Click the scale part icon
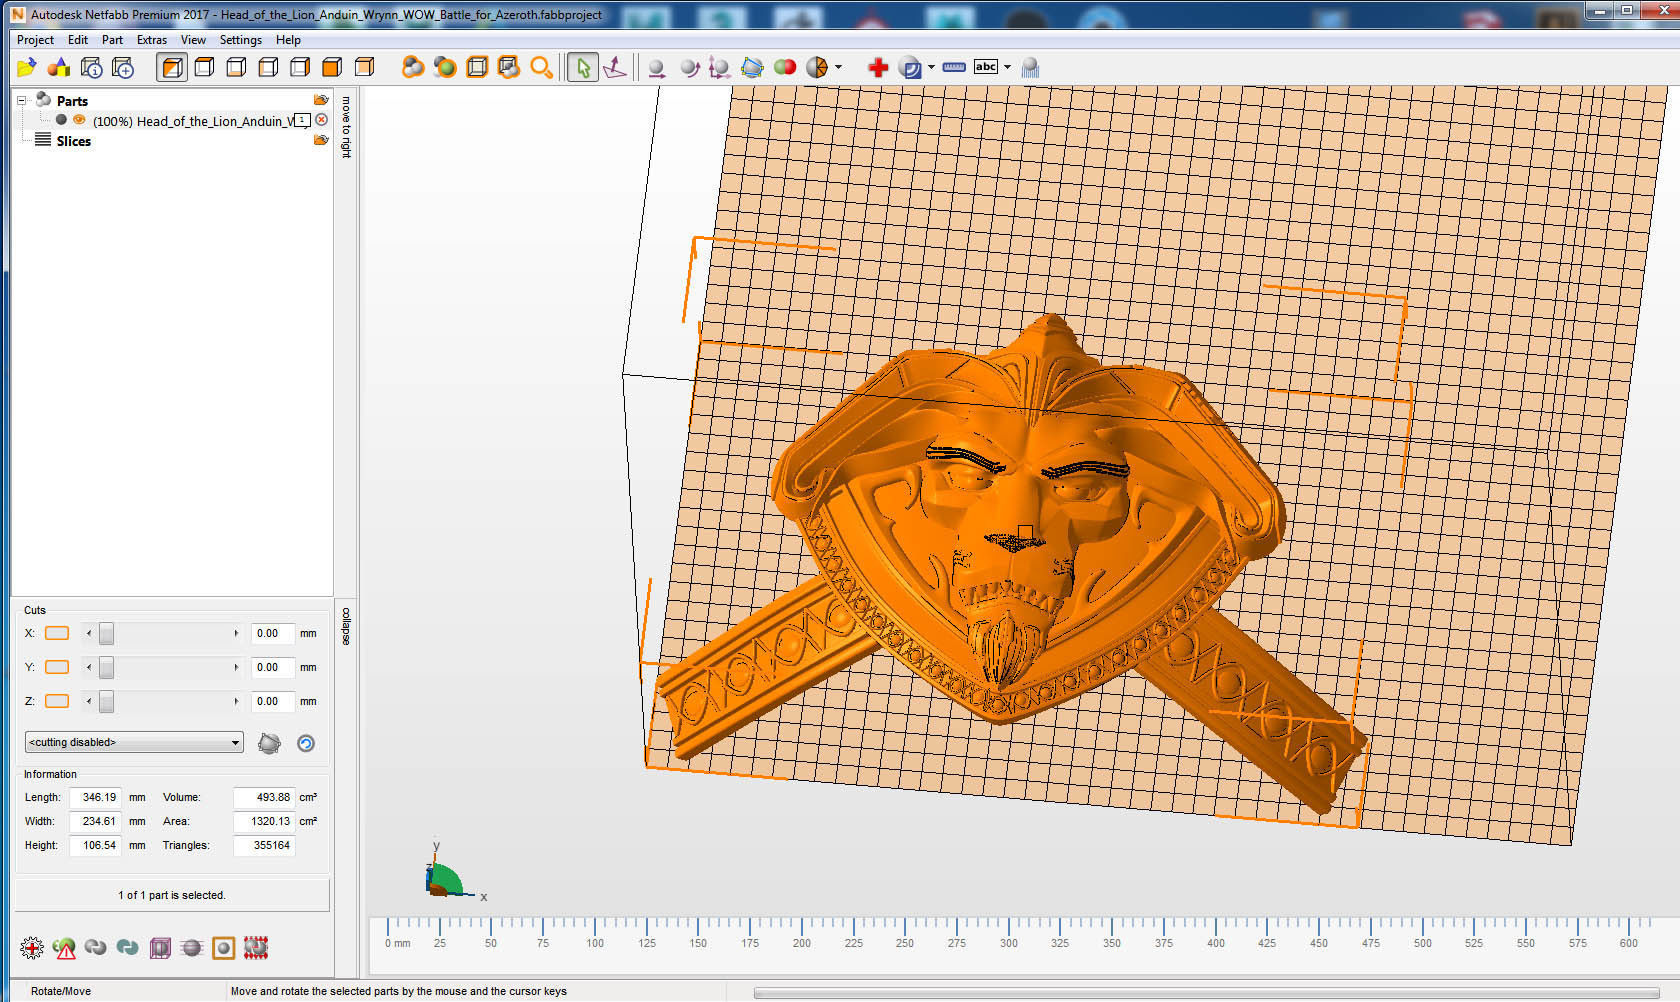Image resolution: width=1680 pixels, height=1002 pixels. tap(719, 67)
